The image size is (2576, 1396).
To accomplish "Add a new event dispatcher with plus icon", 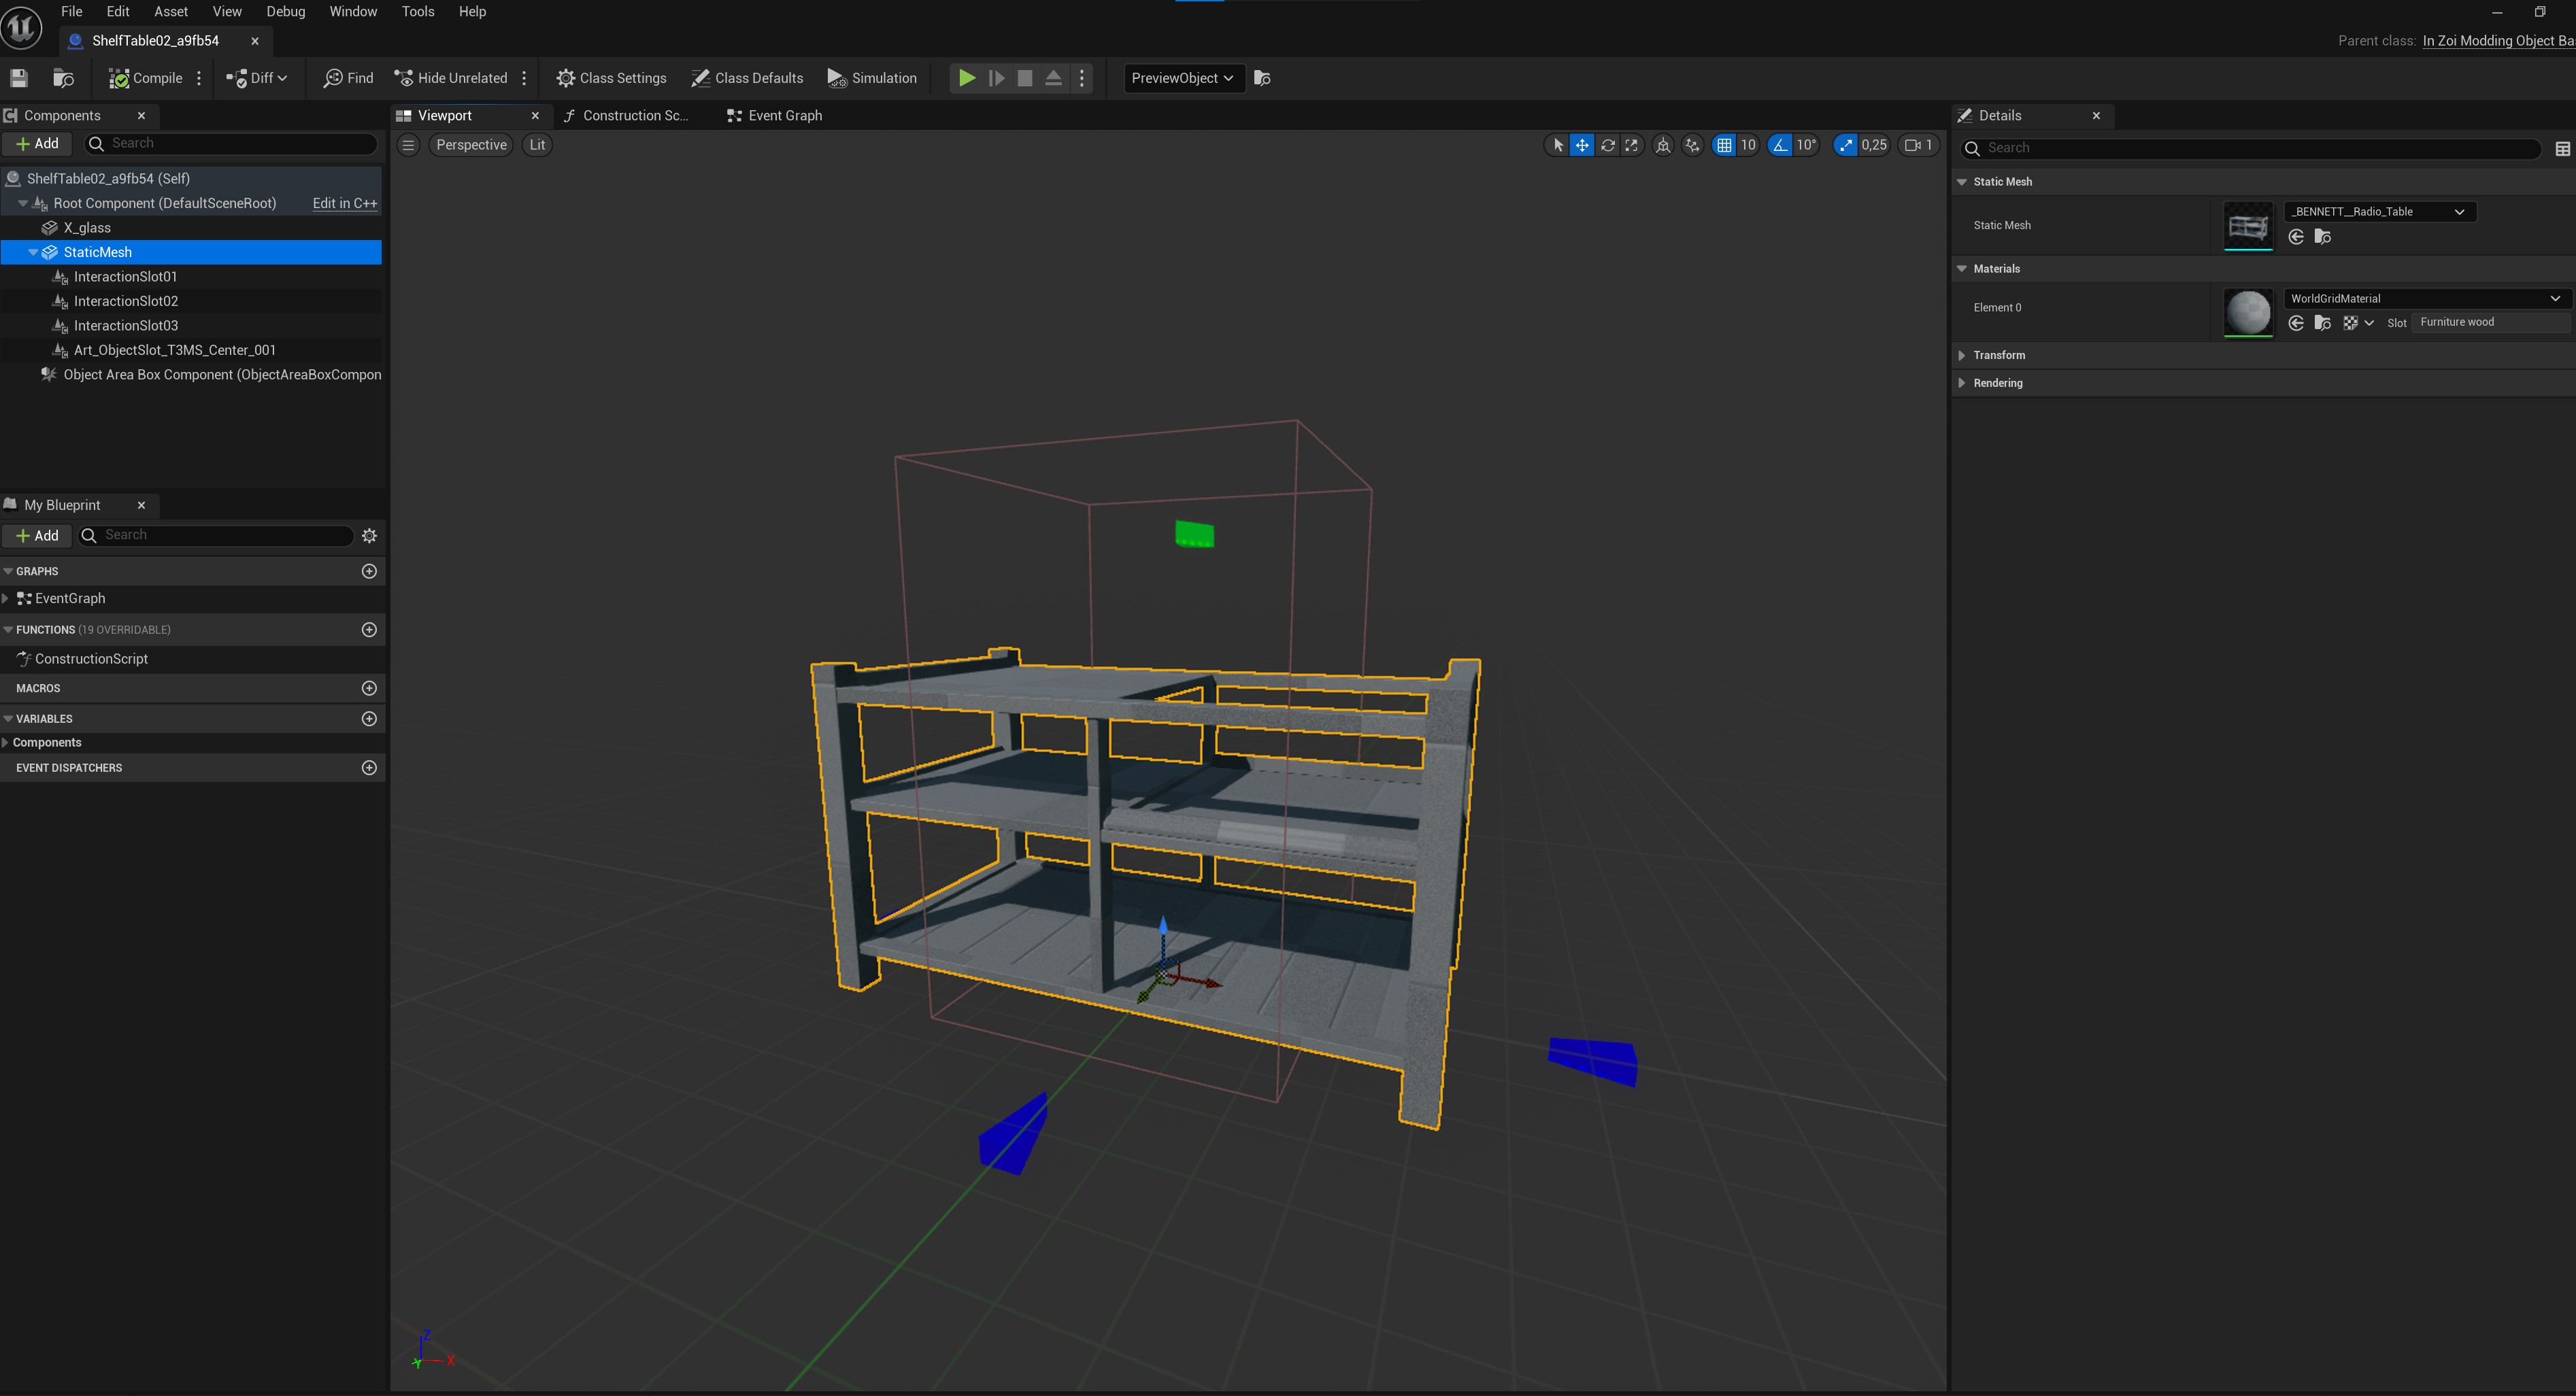I will click(369, 768).
